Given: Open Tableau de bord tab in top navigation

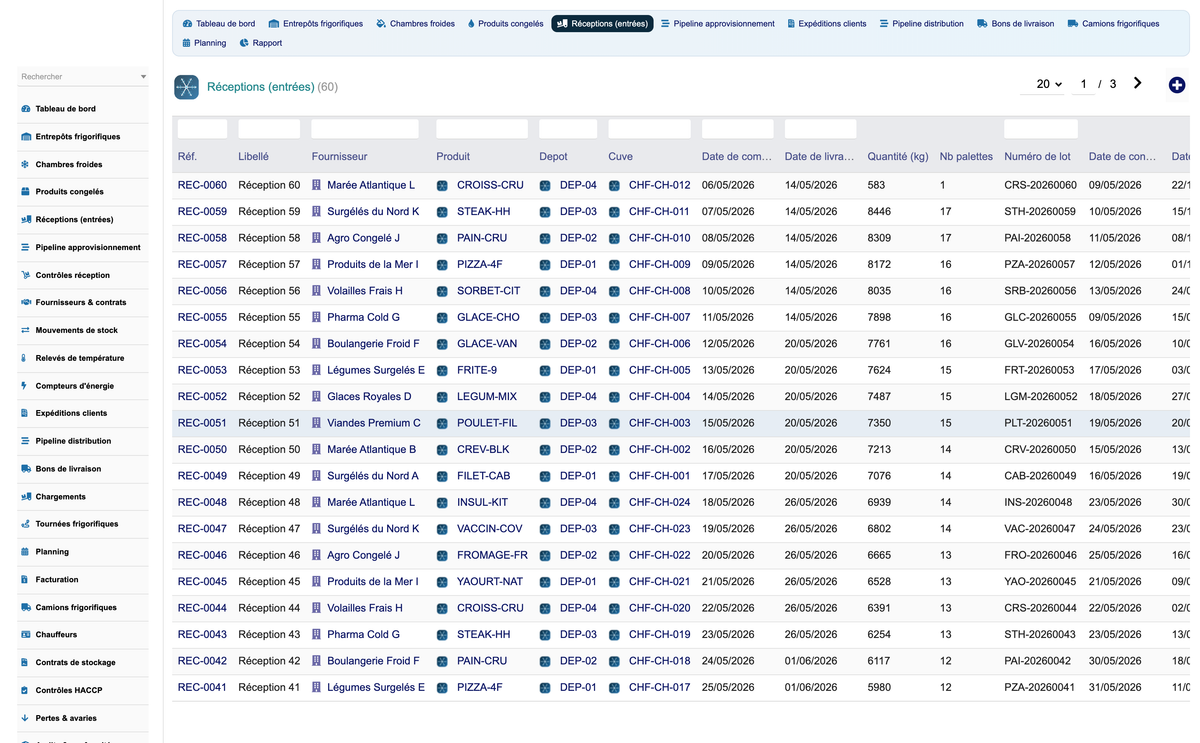Looking at the screenshot, I should tap(219, 24).
